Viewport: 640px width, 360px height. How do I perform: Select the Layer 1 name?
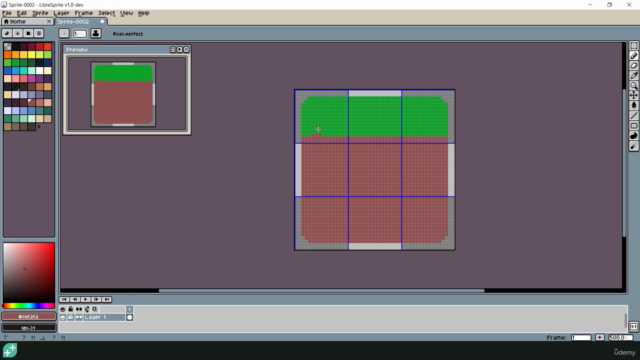coord(104,317)
